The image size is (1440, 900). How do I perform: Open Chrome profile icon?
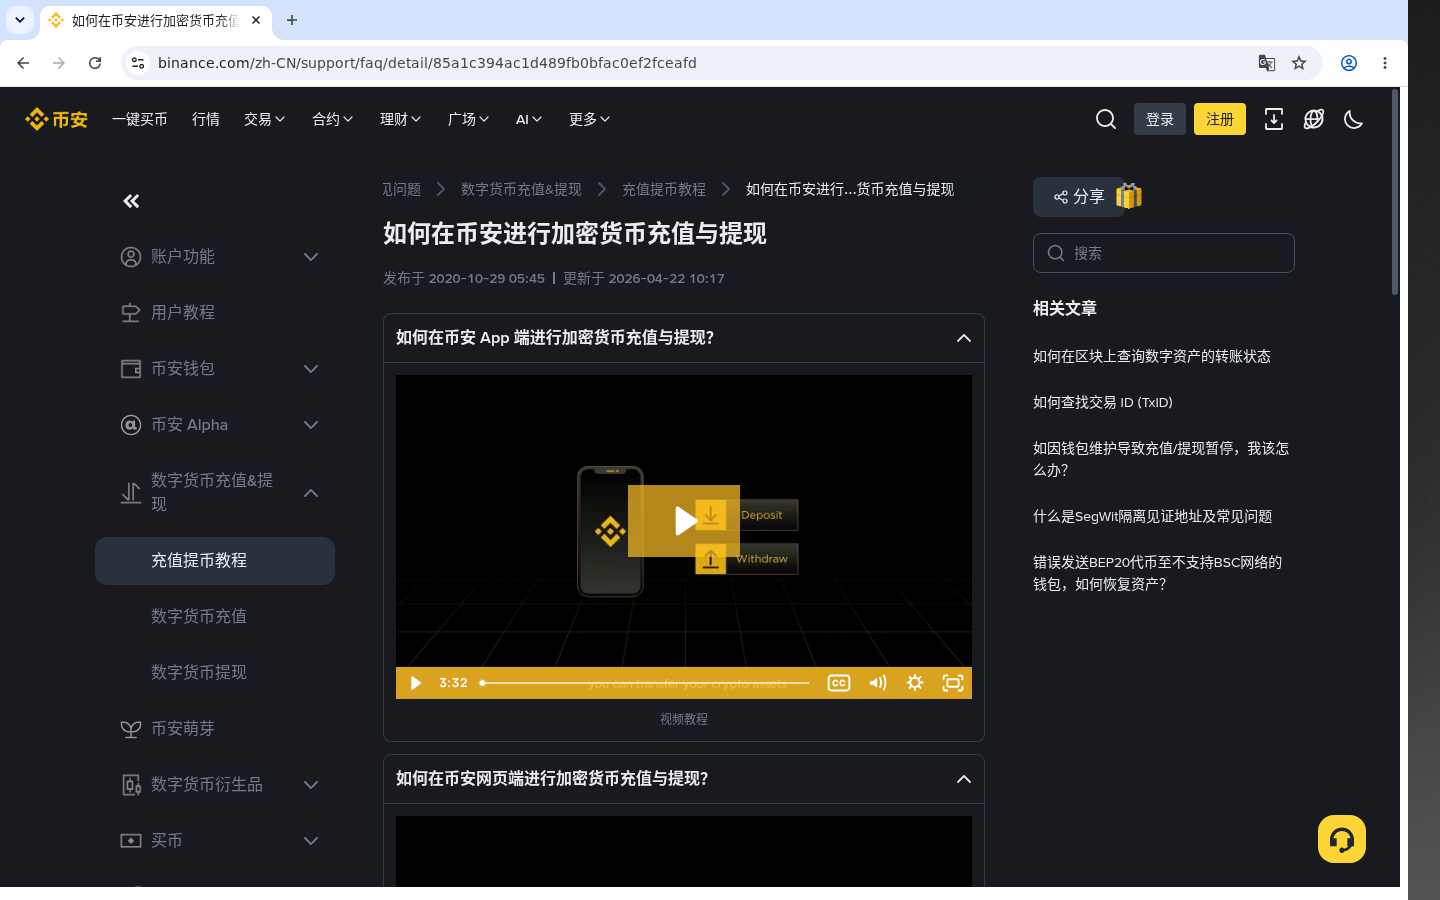tap(1349, 63)
